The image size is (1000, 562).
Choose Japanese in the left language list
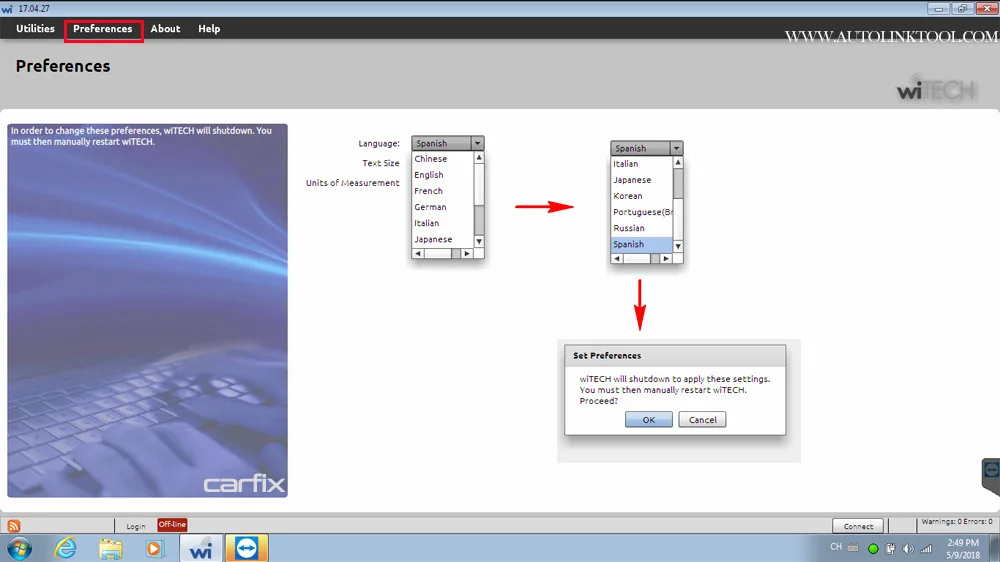pyautogui.click(x=433, y=239)
